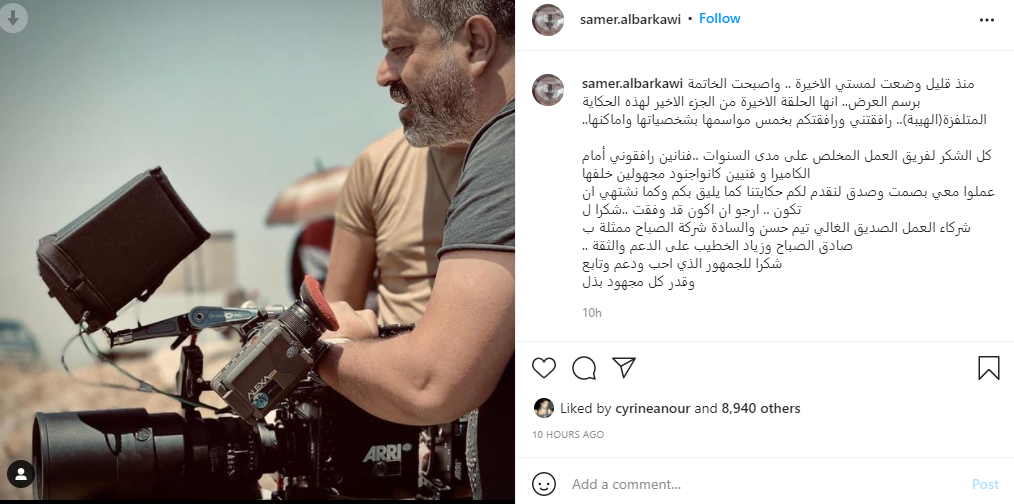Like the post with the heart icon
The width and height of the screenshot is (1014, 504).
[544, 367]
